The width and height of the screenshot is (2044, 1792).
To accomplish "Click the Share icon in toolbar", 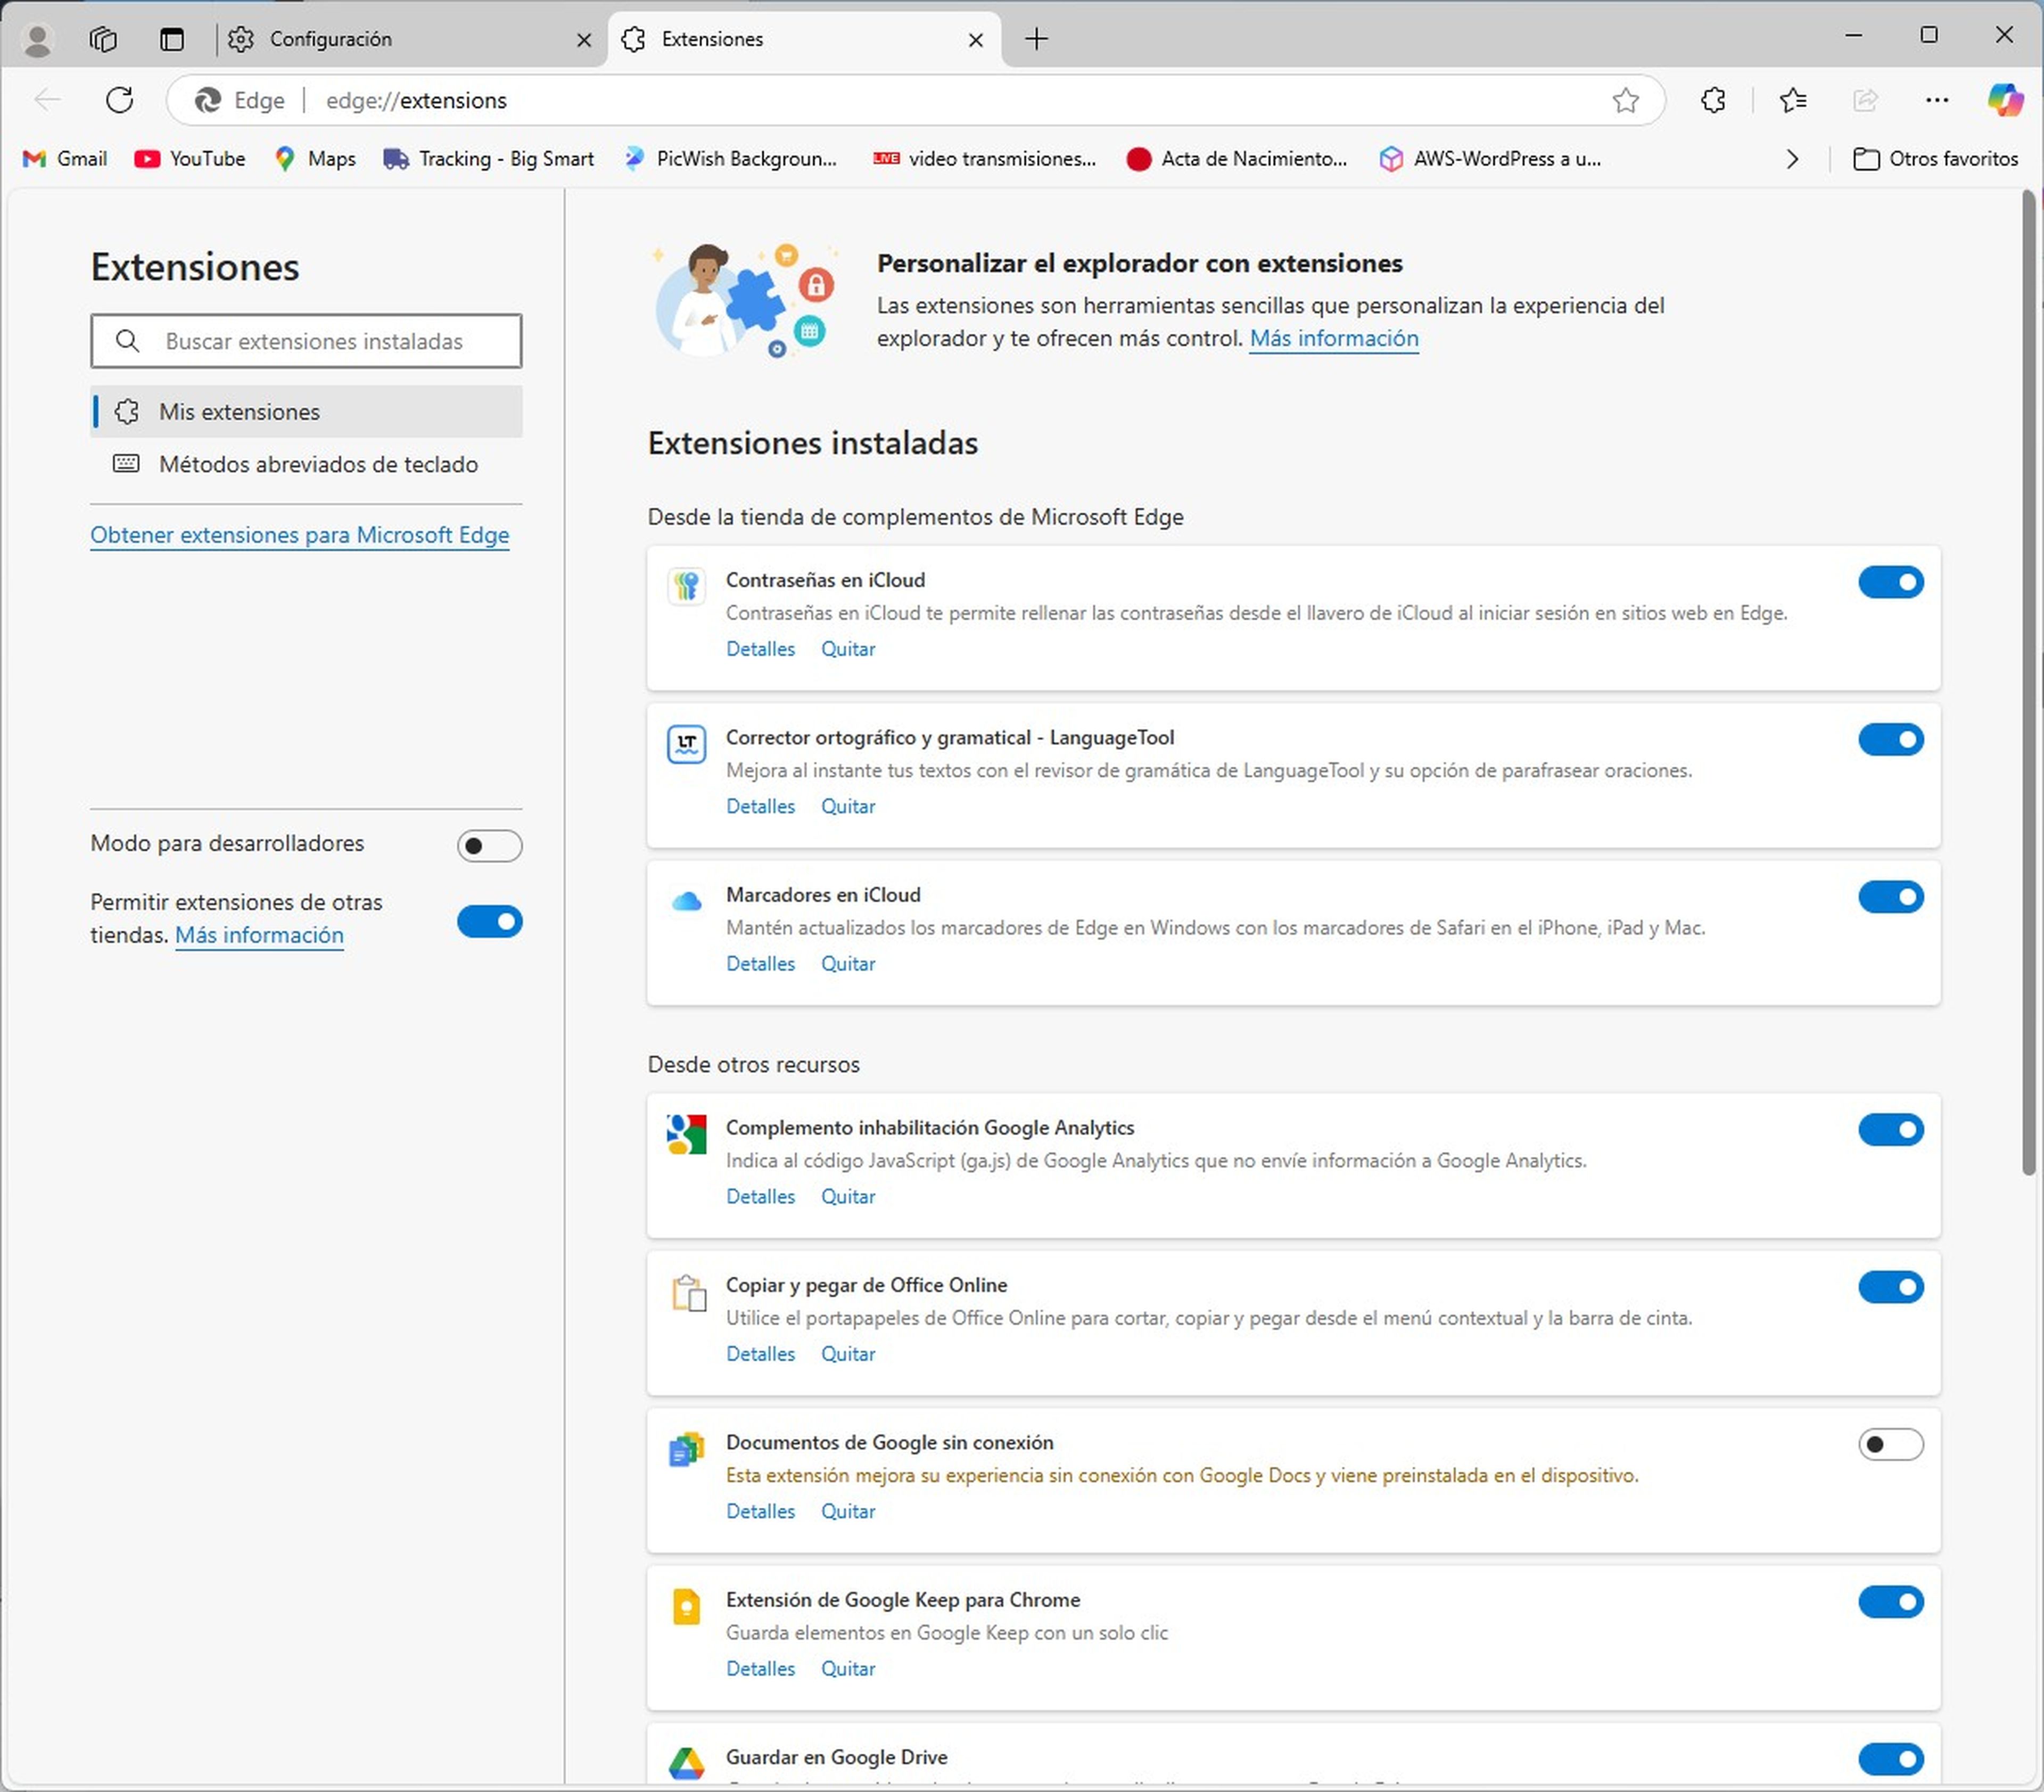I will point(1865,100).
